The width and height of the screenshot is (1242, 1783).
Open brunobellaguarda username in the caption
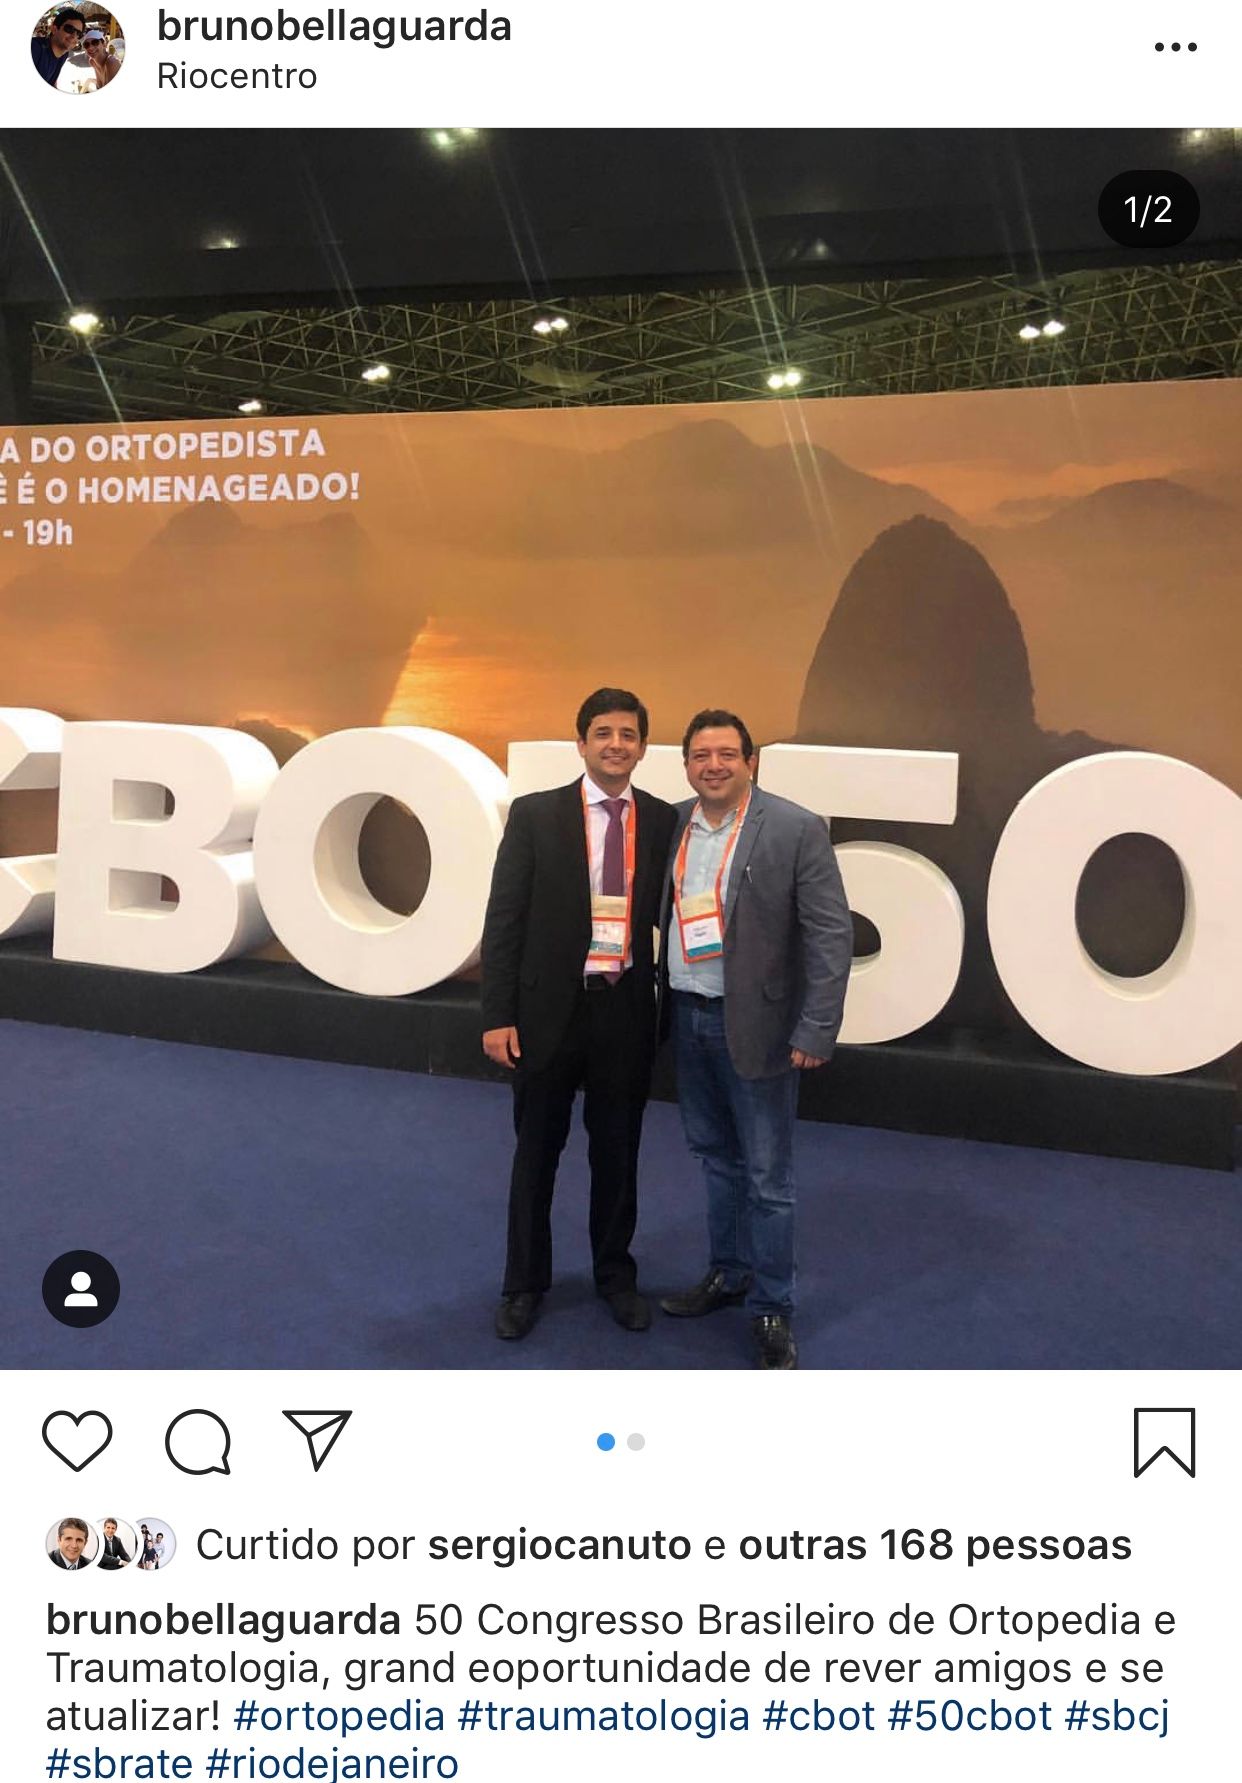pyautogui.click(x=224, y=1620)
